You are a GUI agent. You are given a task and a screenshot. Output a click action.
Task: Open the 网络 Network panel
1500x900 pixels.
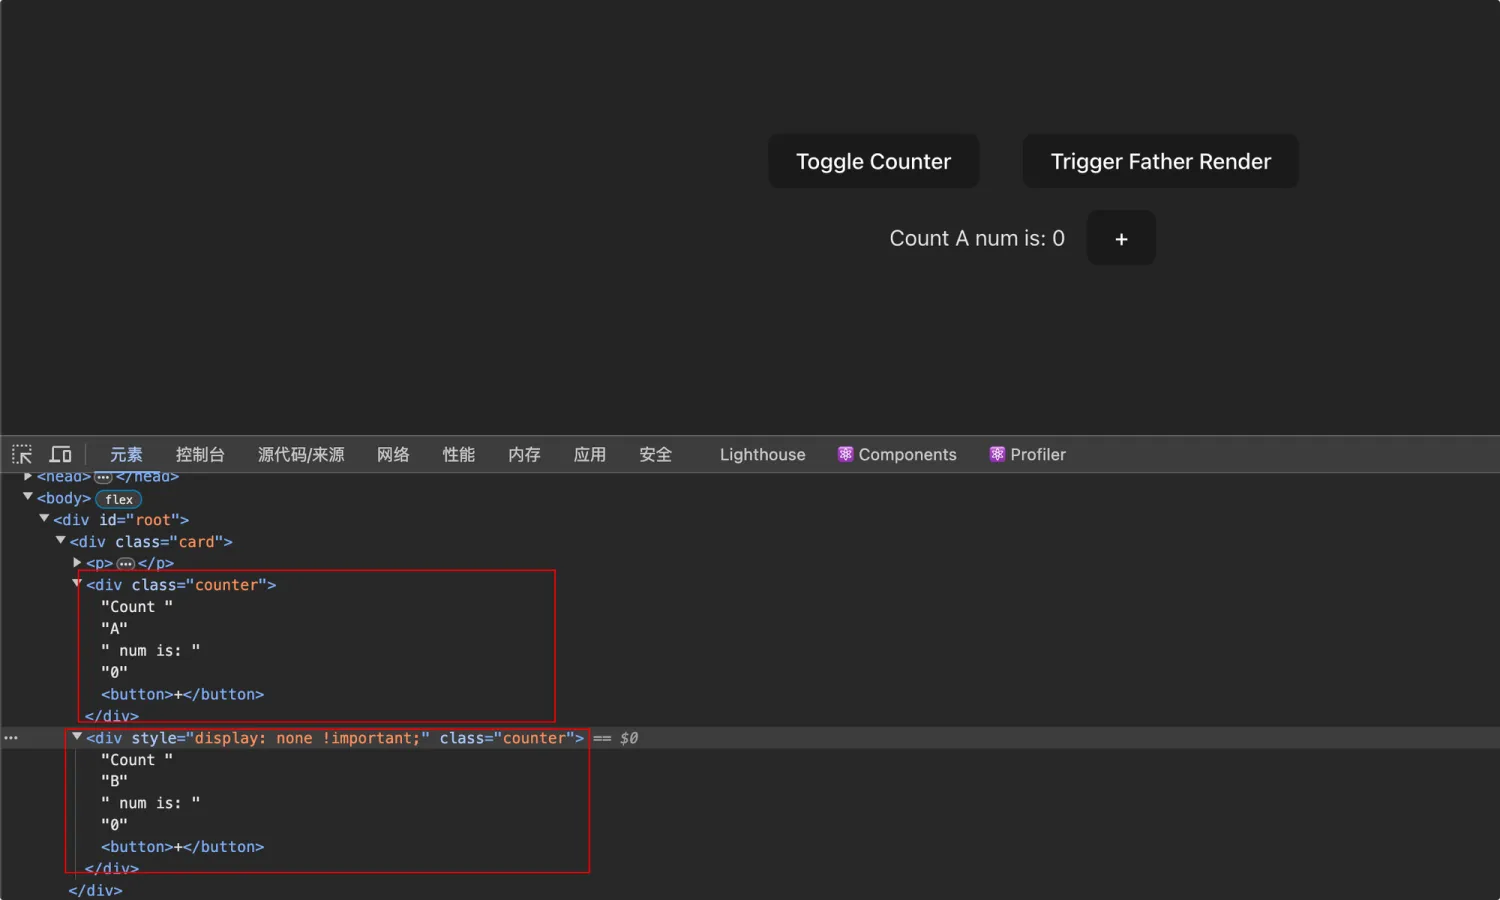[x=393, y=454]
